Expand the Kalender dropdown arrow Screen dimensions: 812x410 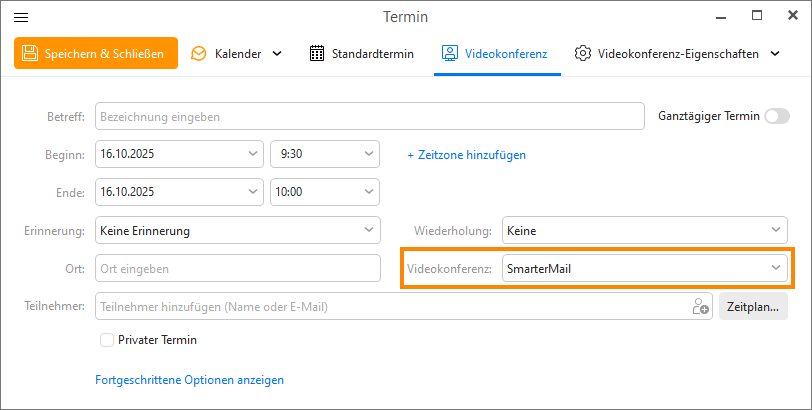277,53
